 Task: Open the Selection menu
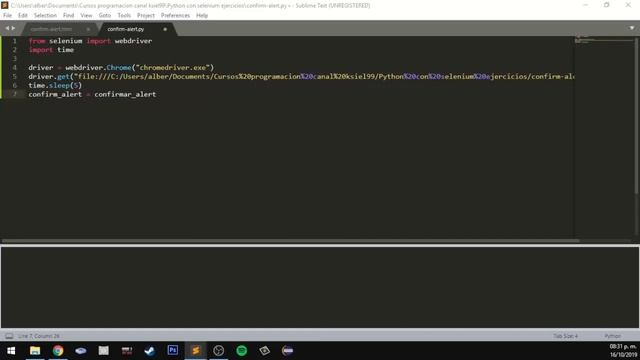45,16
